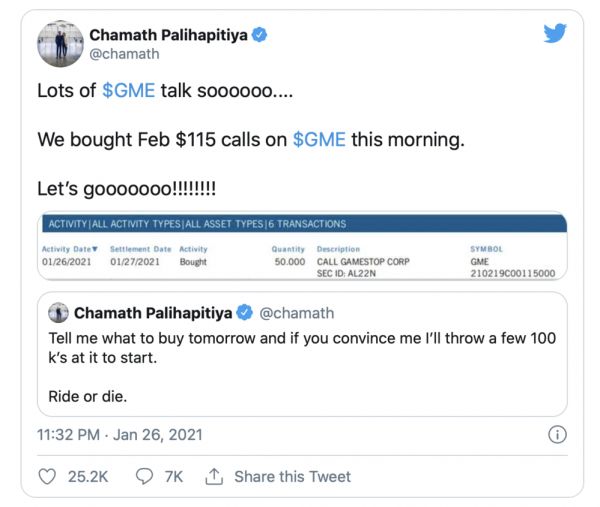This screenshot has width=600, height=507.
Task: Click the Twitter bird logo
Action: coord(555,33)
